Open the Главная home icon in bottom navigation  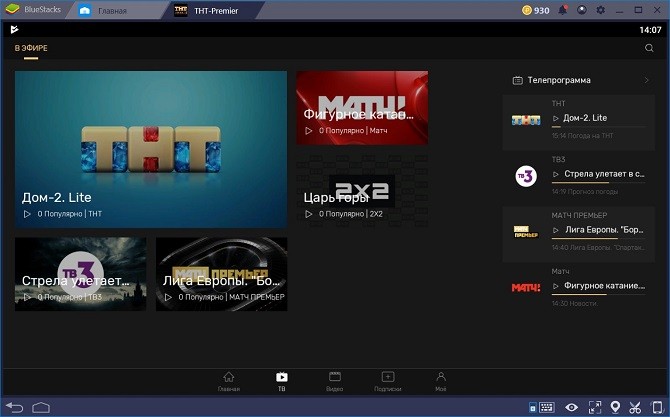pos(229,377)
